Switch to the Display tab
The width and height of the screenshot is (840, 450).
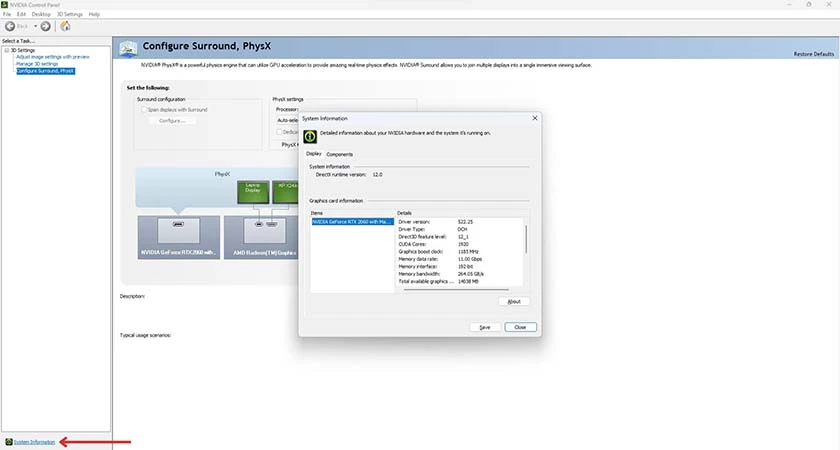[313, 154]
